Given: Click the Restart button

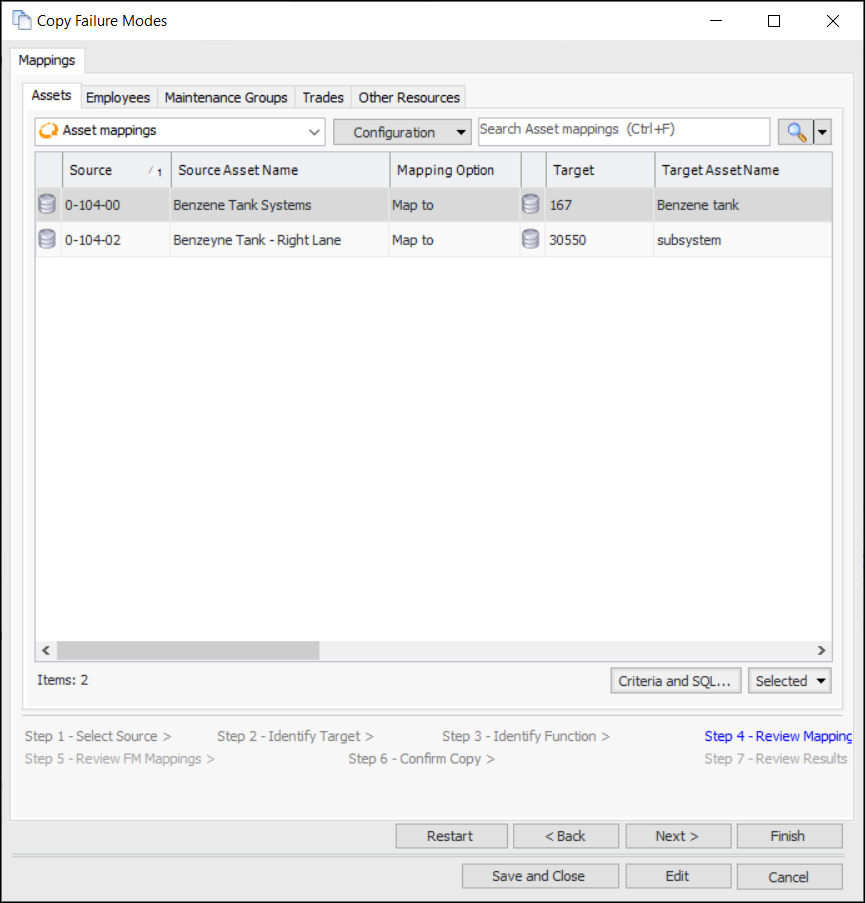Looking at the screenshot, I should [x=451, y=836].
